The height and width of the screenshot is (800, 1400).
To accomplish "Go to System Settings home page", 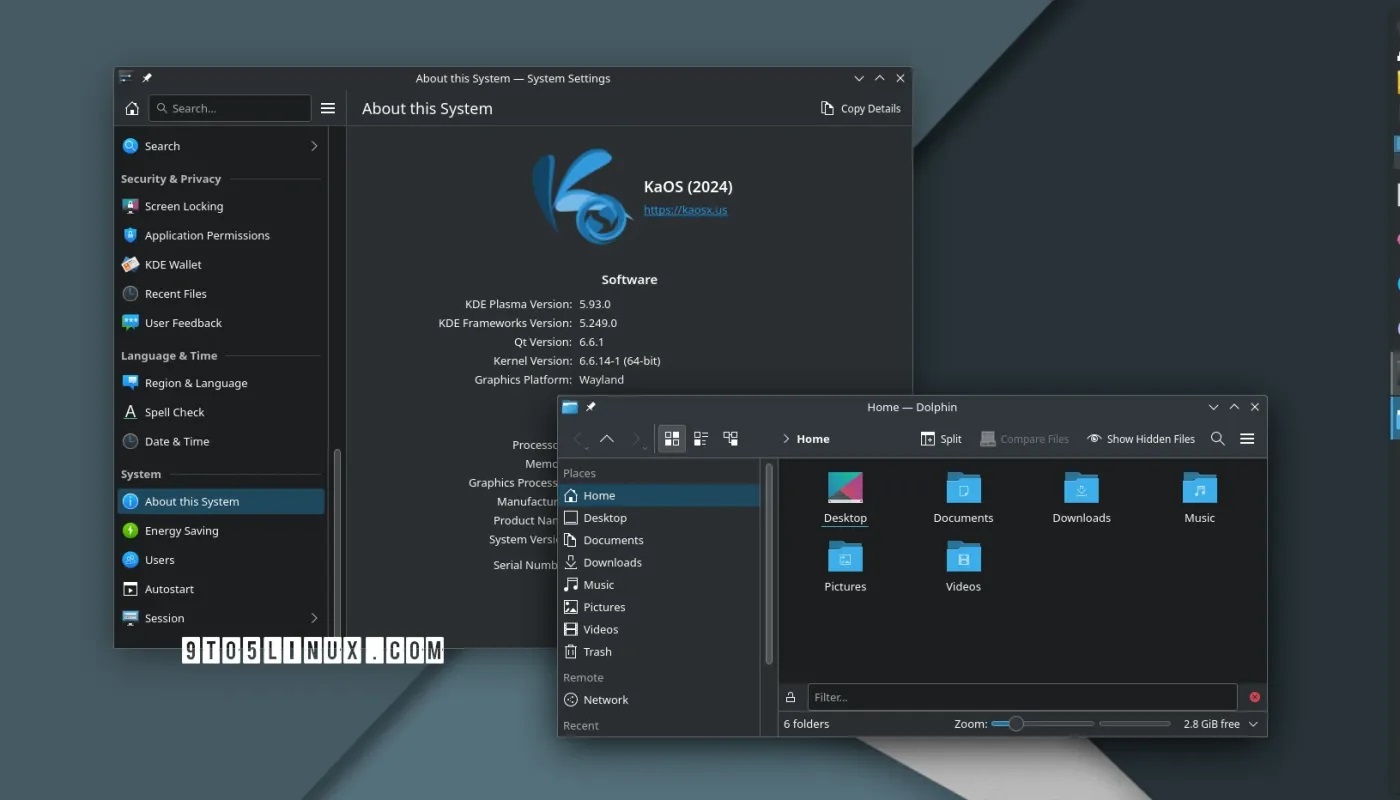I will (x=131, y=108).
